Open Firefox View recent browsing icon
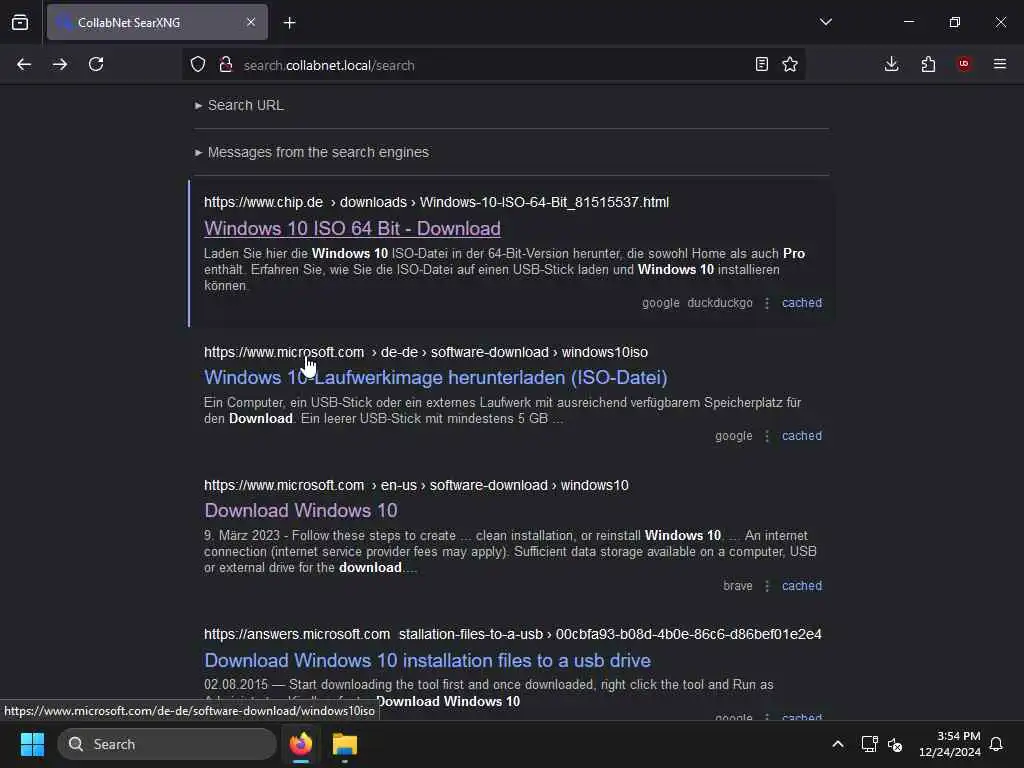 click(x=20, y=23)
